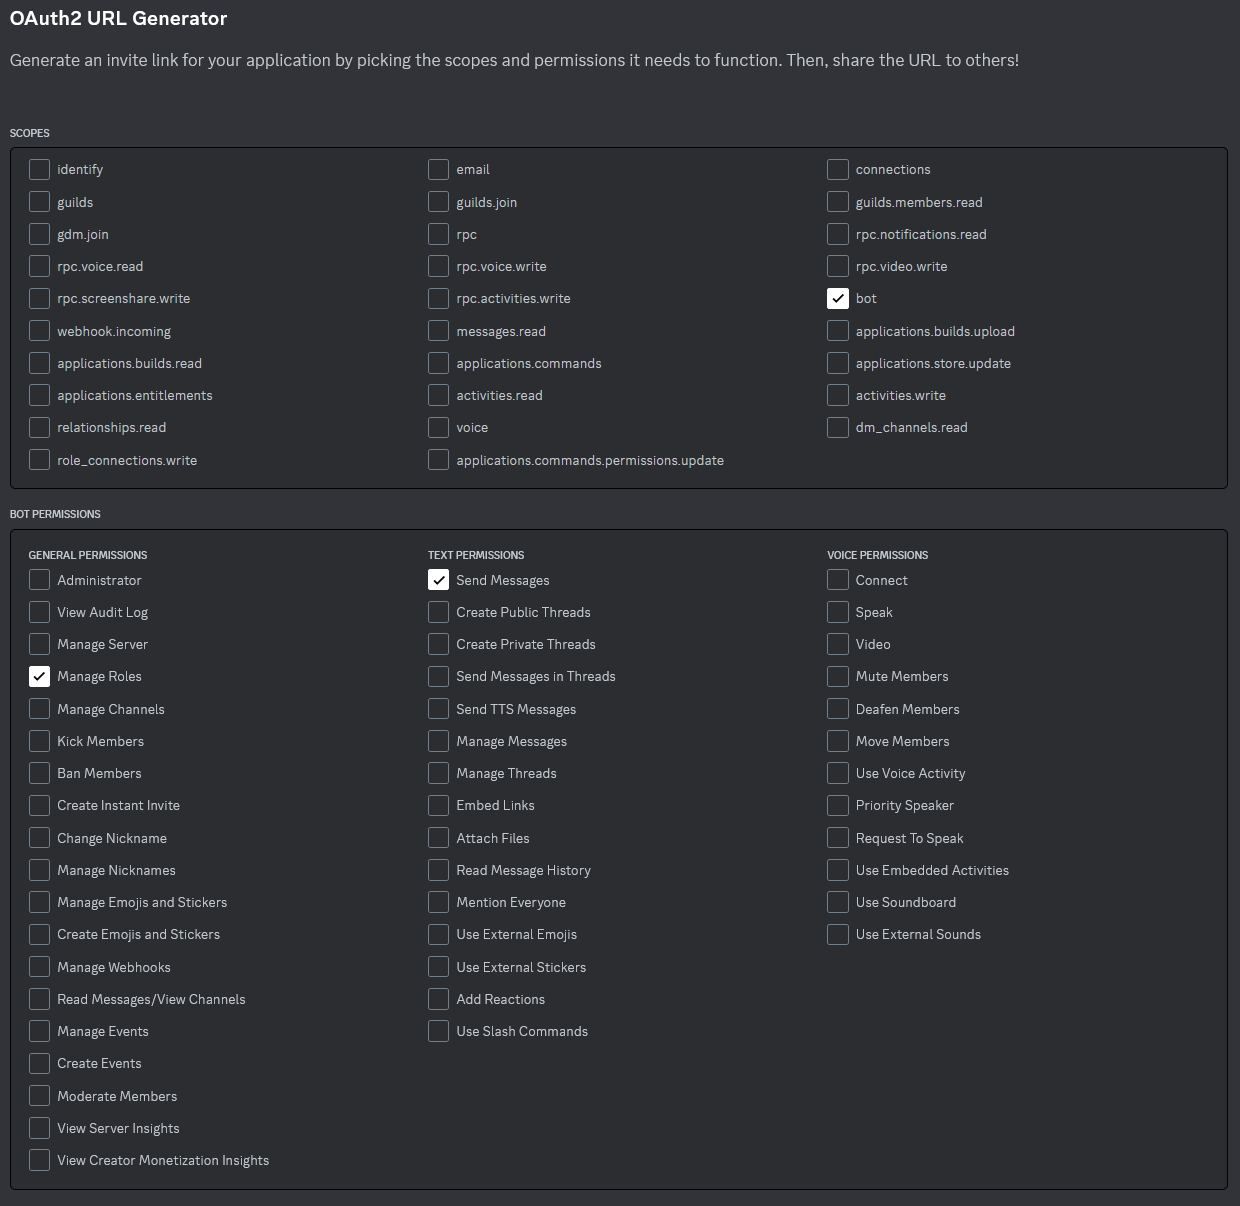Image resolution: width=1240 pixels, height=1206 pixels.
Task: Check the applications.commands scope
Action: click(x=438, y=364)
